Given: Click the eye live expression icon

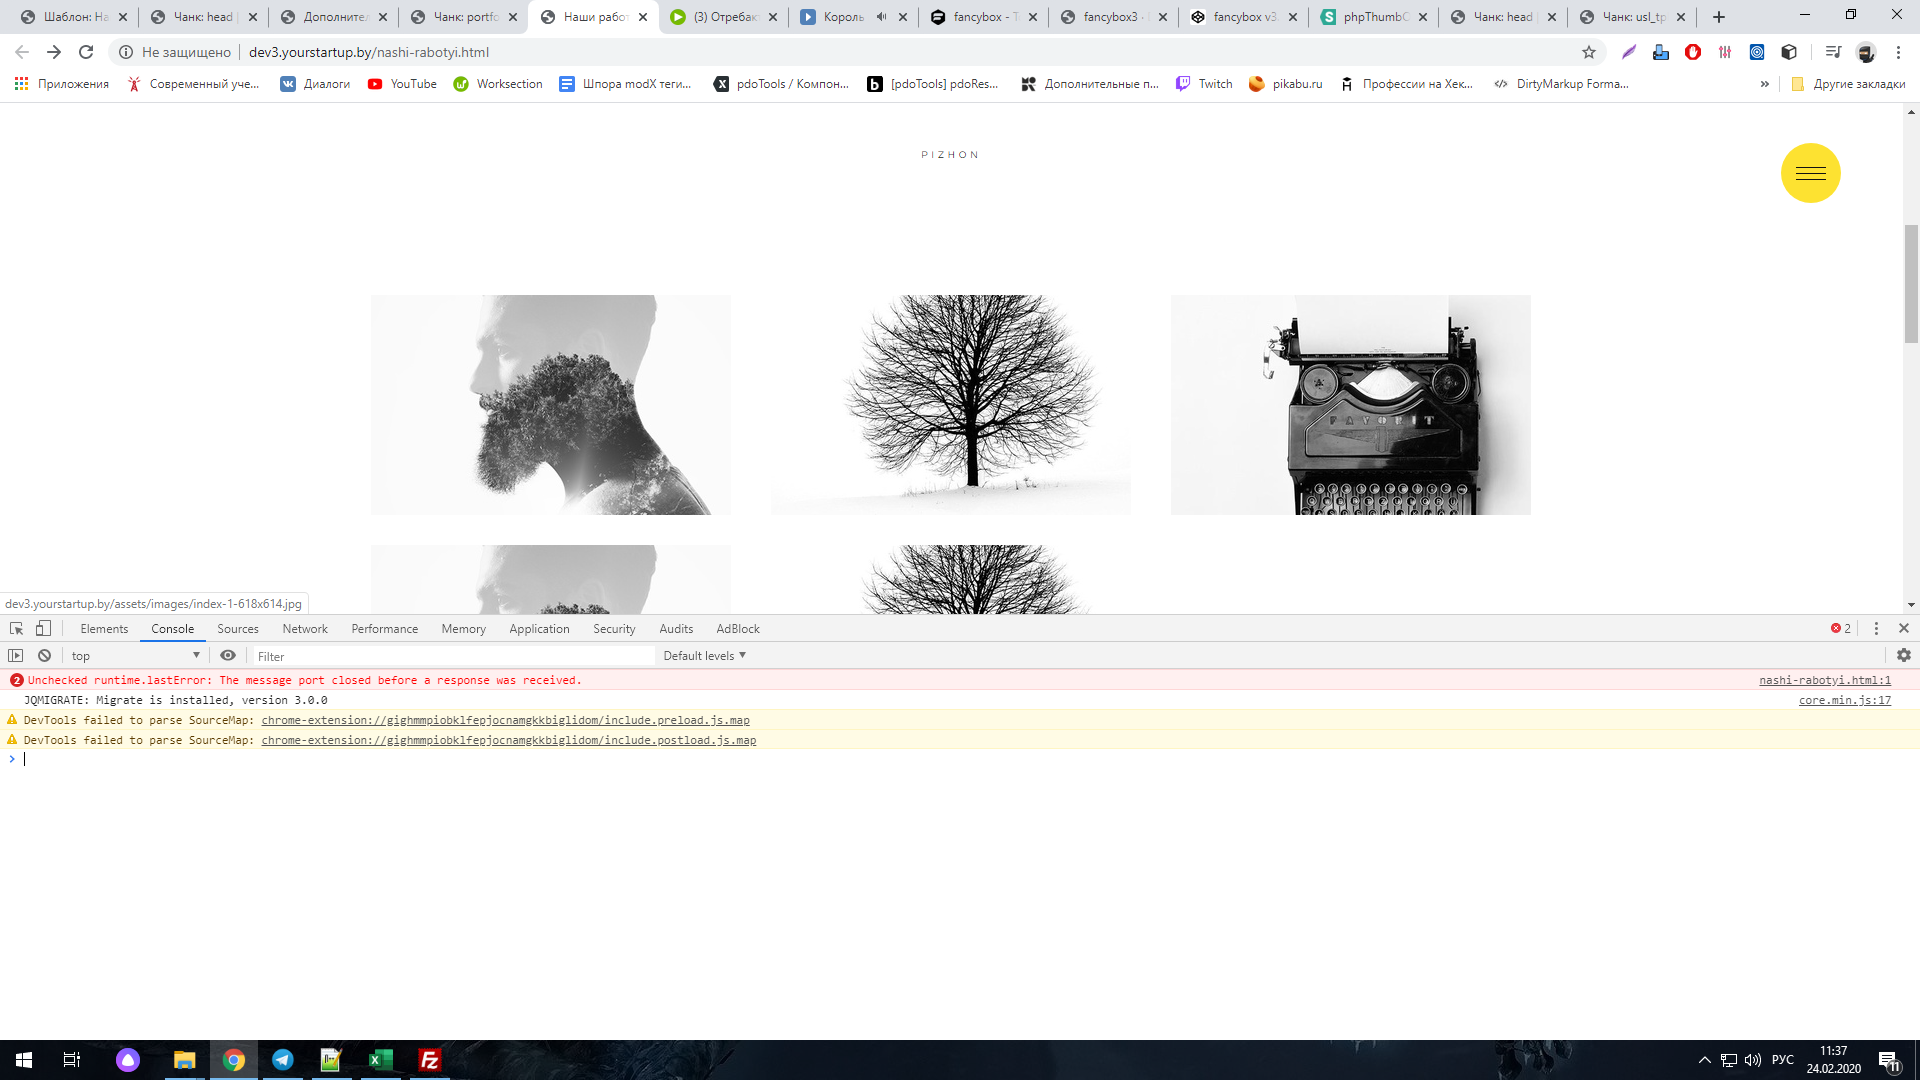Looking at the screenshot, I should tap(228, 655).
